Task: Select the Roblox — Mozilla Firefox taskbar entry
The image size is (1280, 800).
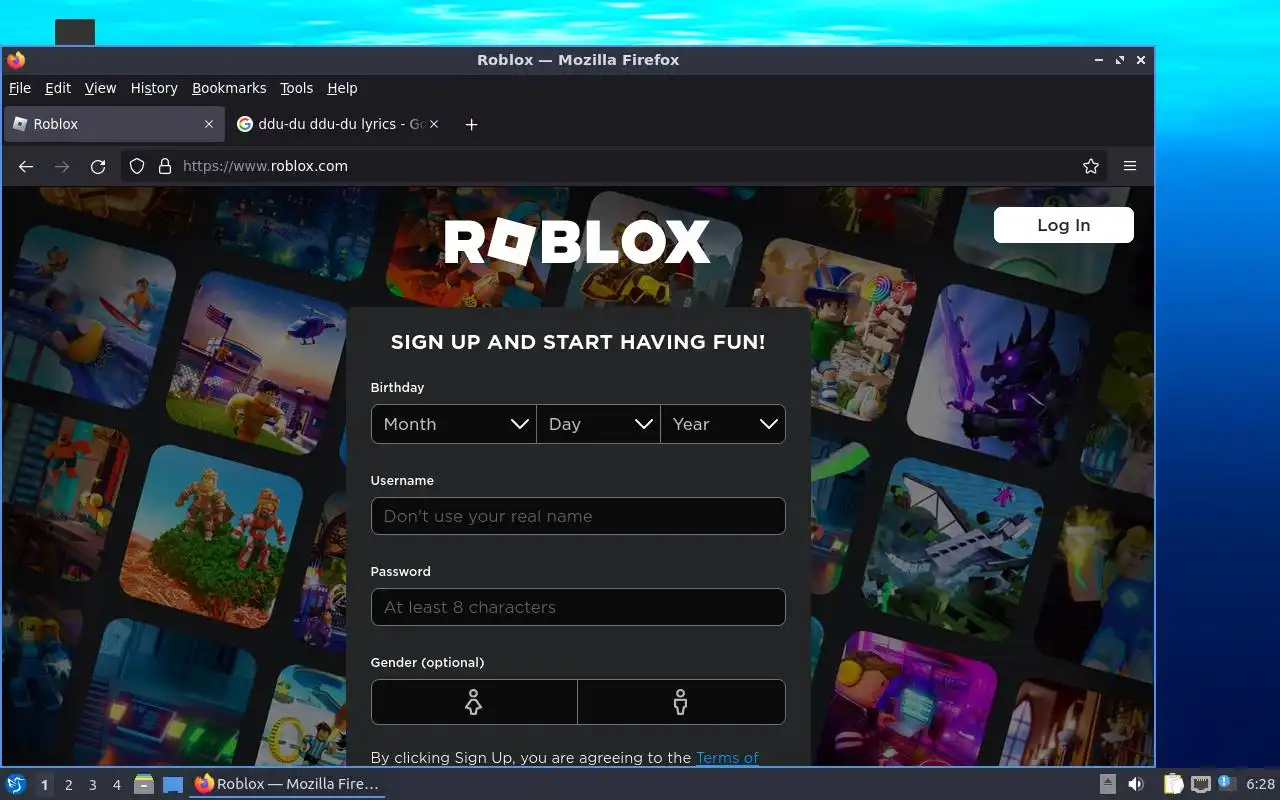Action: tap(288, 784)
